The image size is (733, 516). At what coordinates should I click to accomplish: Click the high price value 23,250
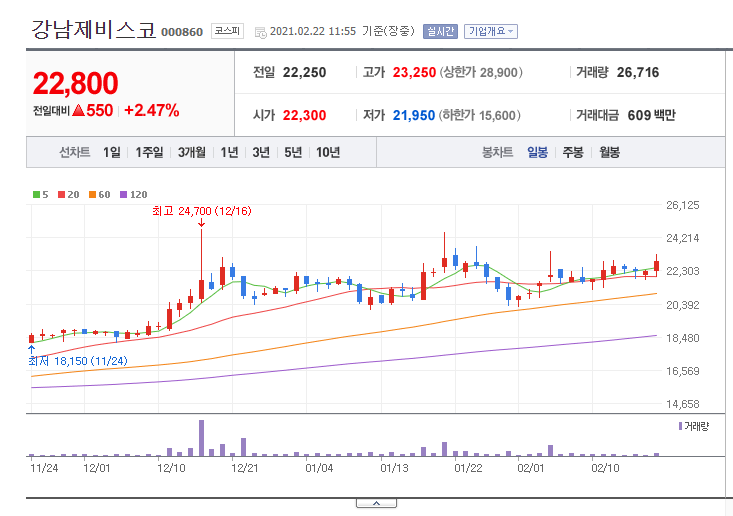coord(414,72)
